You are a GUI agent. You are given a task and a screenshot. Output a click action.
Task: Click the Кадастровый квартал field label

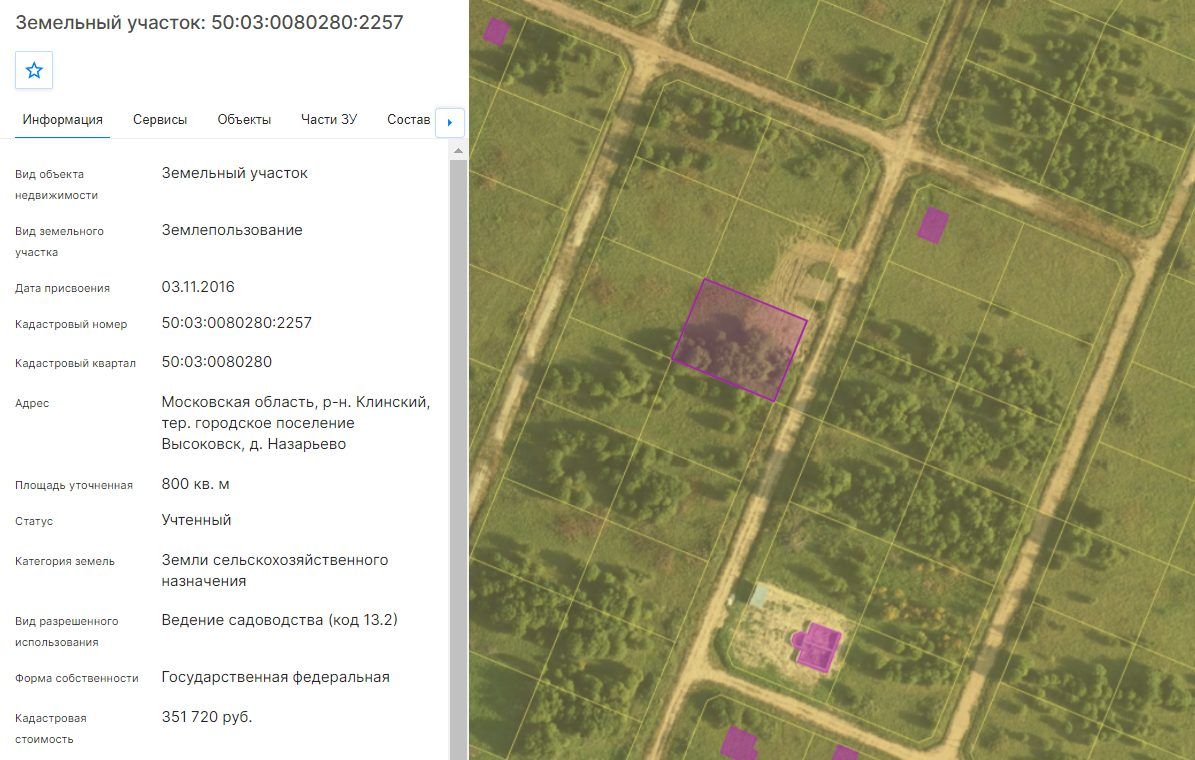[x=75, y=363]
